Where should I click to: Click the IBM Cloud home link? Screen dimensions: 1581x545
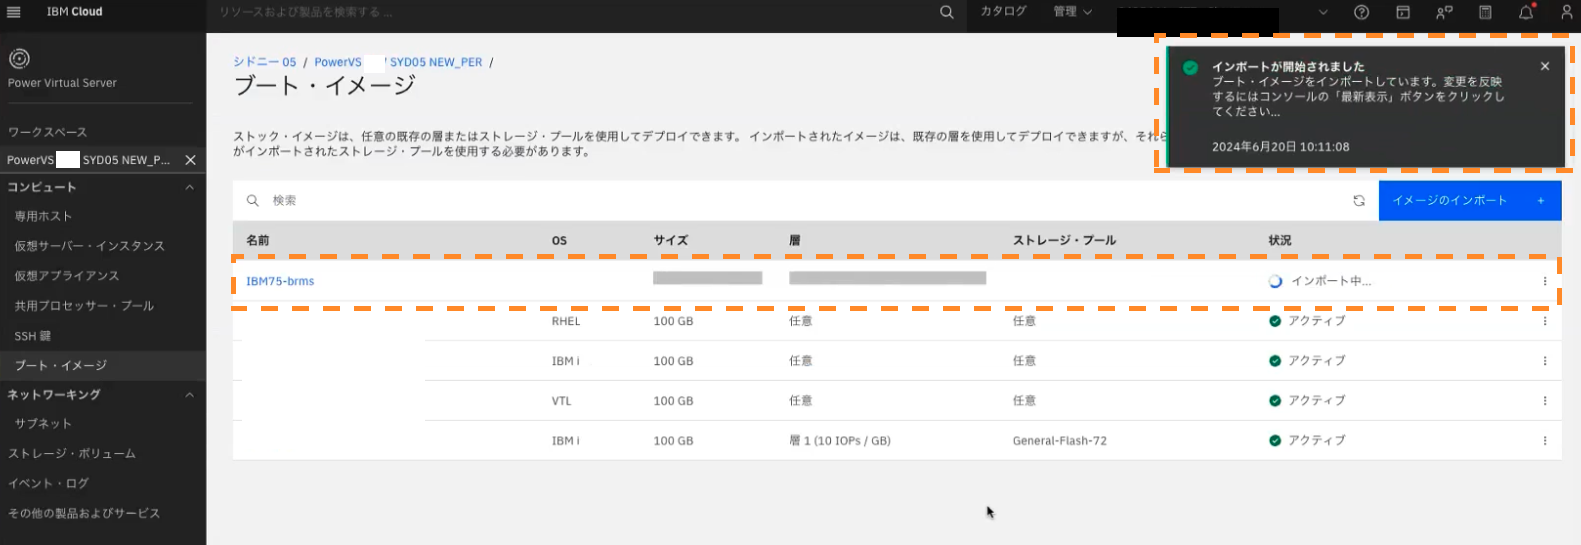(74, 12)
